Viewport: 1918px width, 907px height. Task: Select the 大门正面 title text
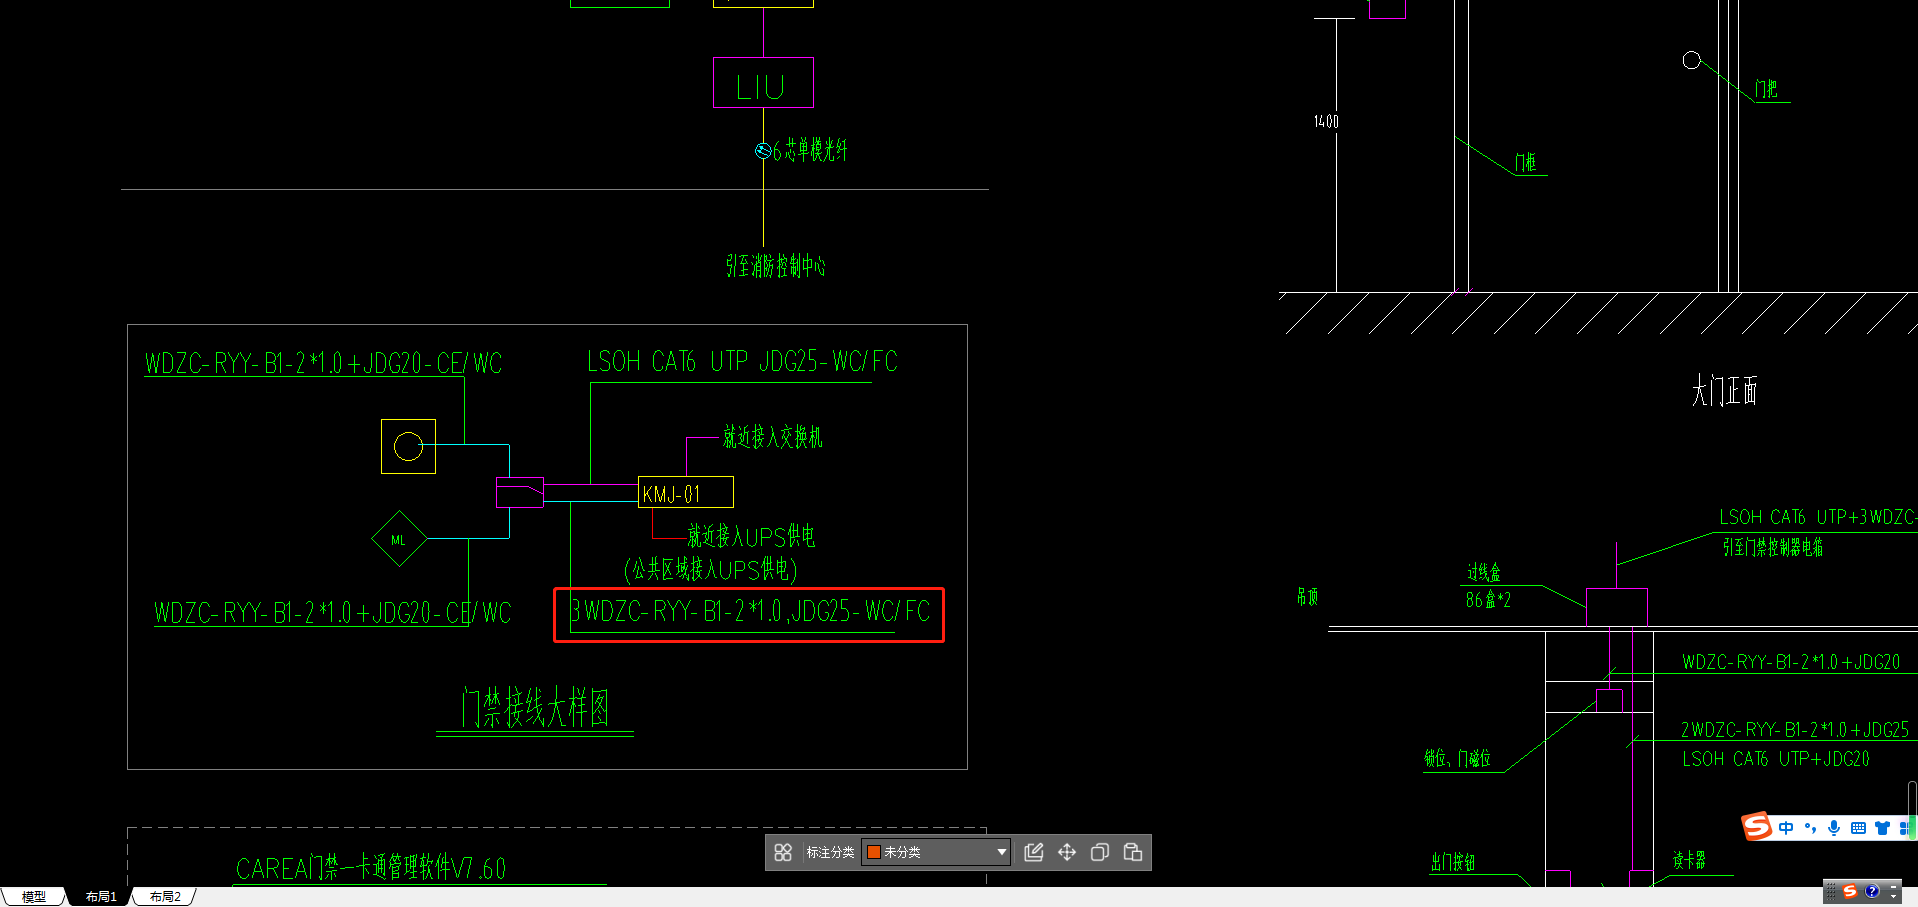[x=1724, y=390]
